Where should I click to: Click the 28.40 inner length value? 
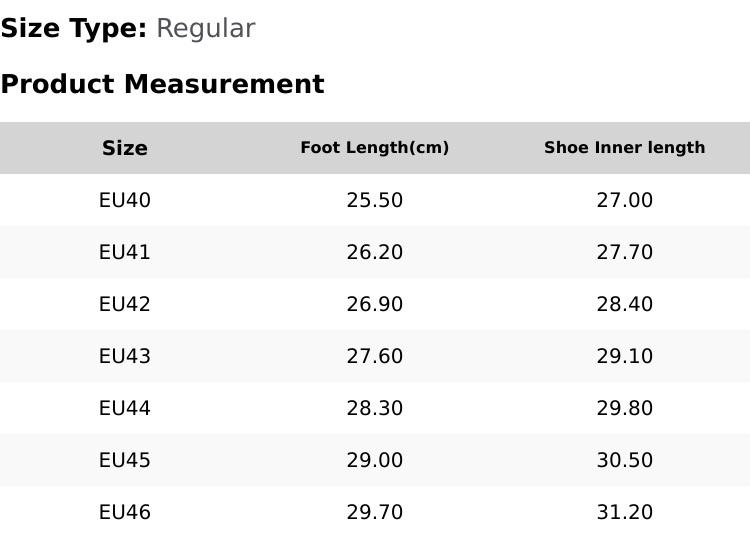[x=625, y=304]
